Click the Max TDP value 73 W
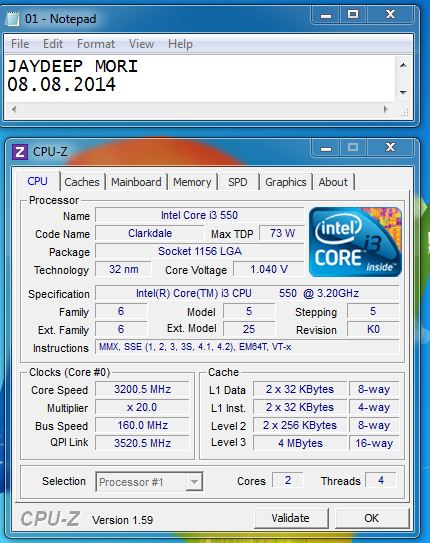The height and width of the screenshot is (543, 430). pos(282,233)
